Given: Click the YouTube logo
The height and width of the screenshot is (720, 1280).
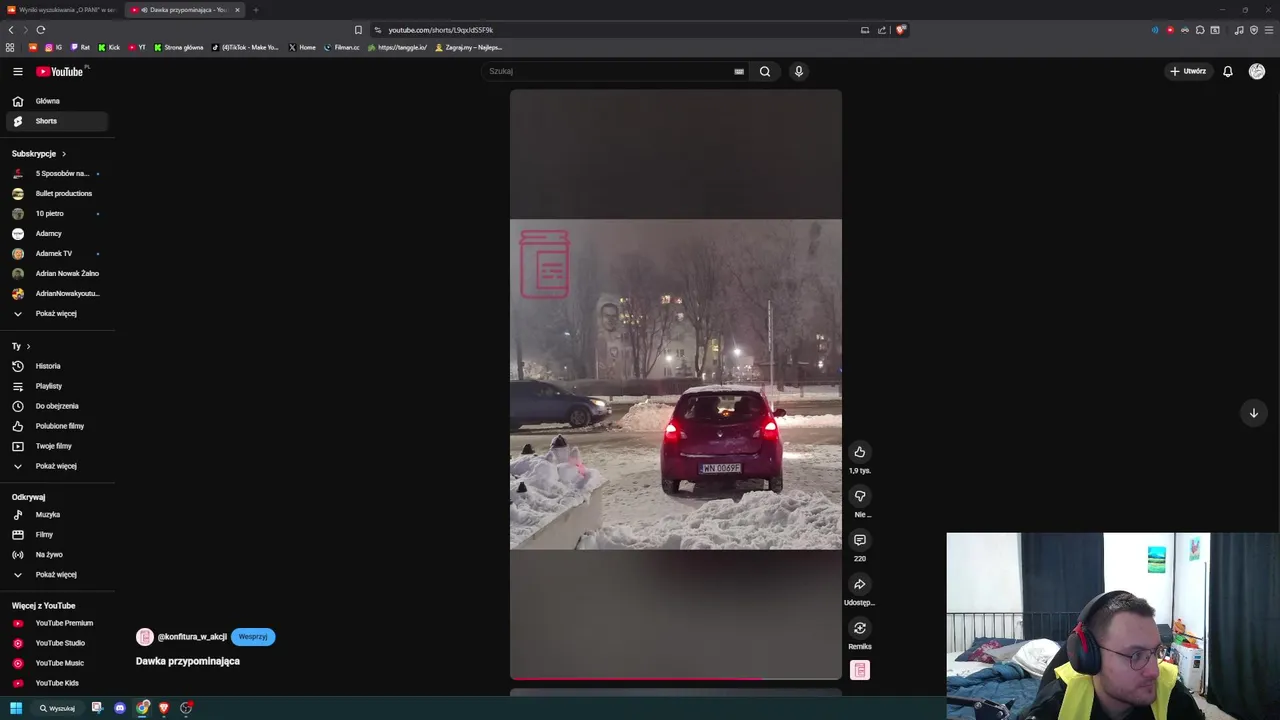Looking at the screenshot, I should [62, 71].
